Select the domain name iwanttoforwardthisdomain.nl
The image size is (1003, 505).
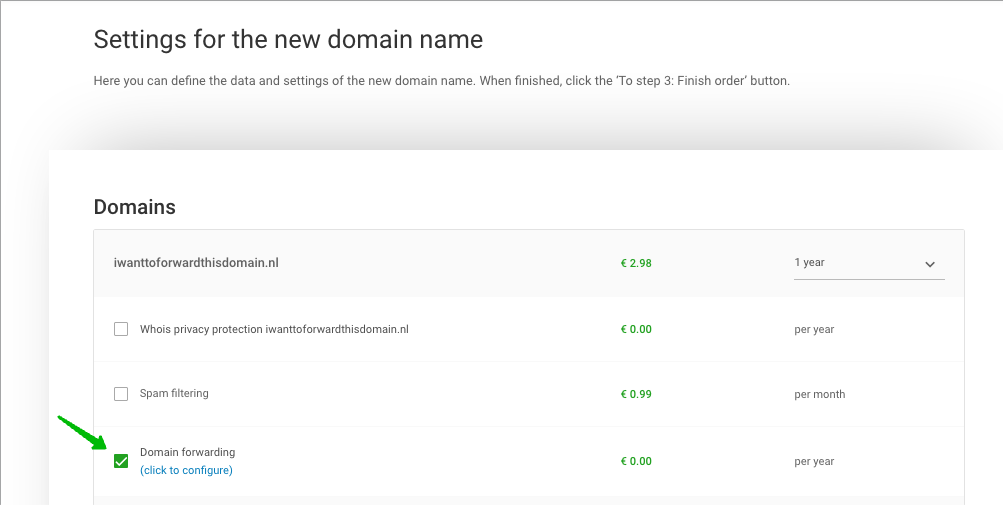point(196,263)
